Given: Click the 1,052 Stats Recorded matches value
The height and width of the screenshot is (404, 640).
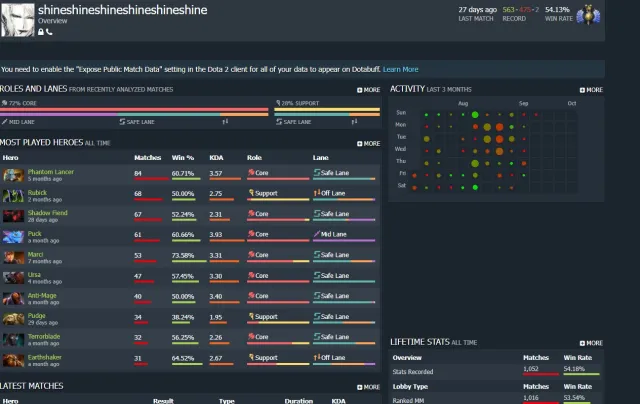Looking at the screenshot, I should (531, 368).
